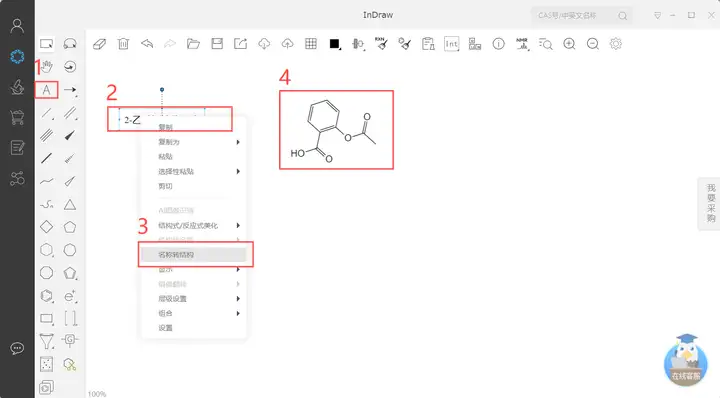The width and height of the screenshot is (720, 398).
Task: Open the funnel separation template tool
Action: (46, 341)
